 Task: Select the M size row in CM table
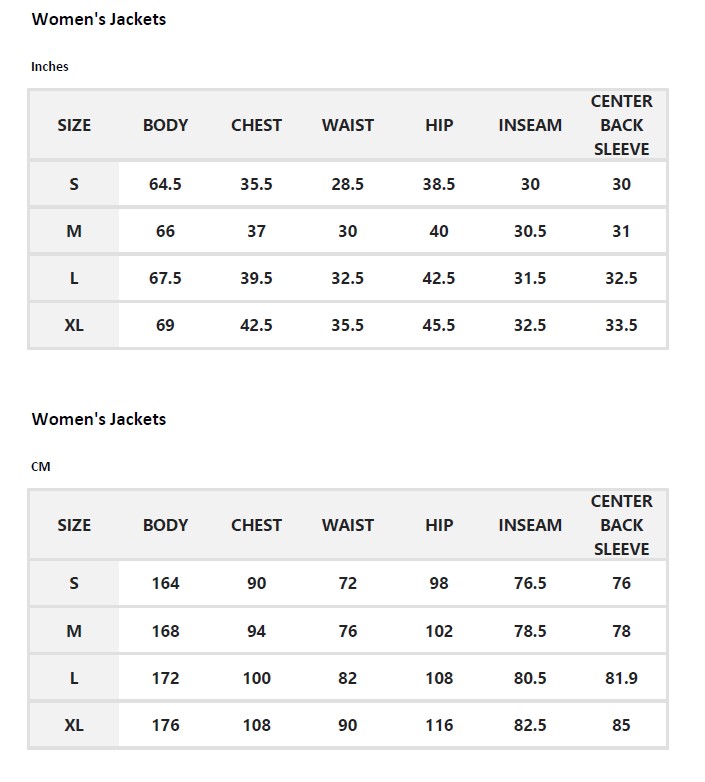(x=348, y=631)
